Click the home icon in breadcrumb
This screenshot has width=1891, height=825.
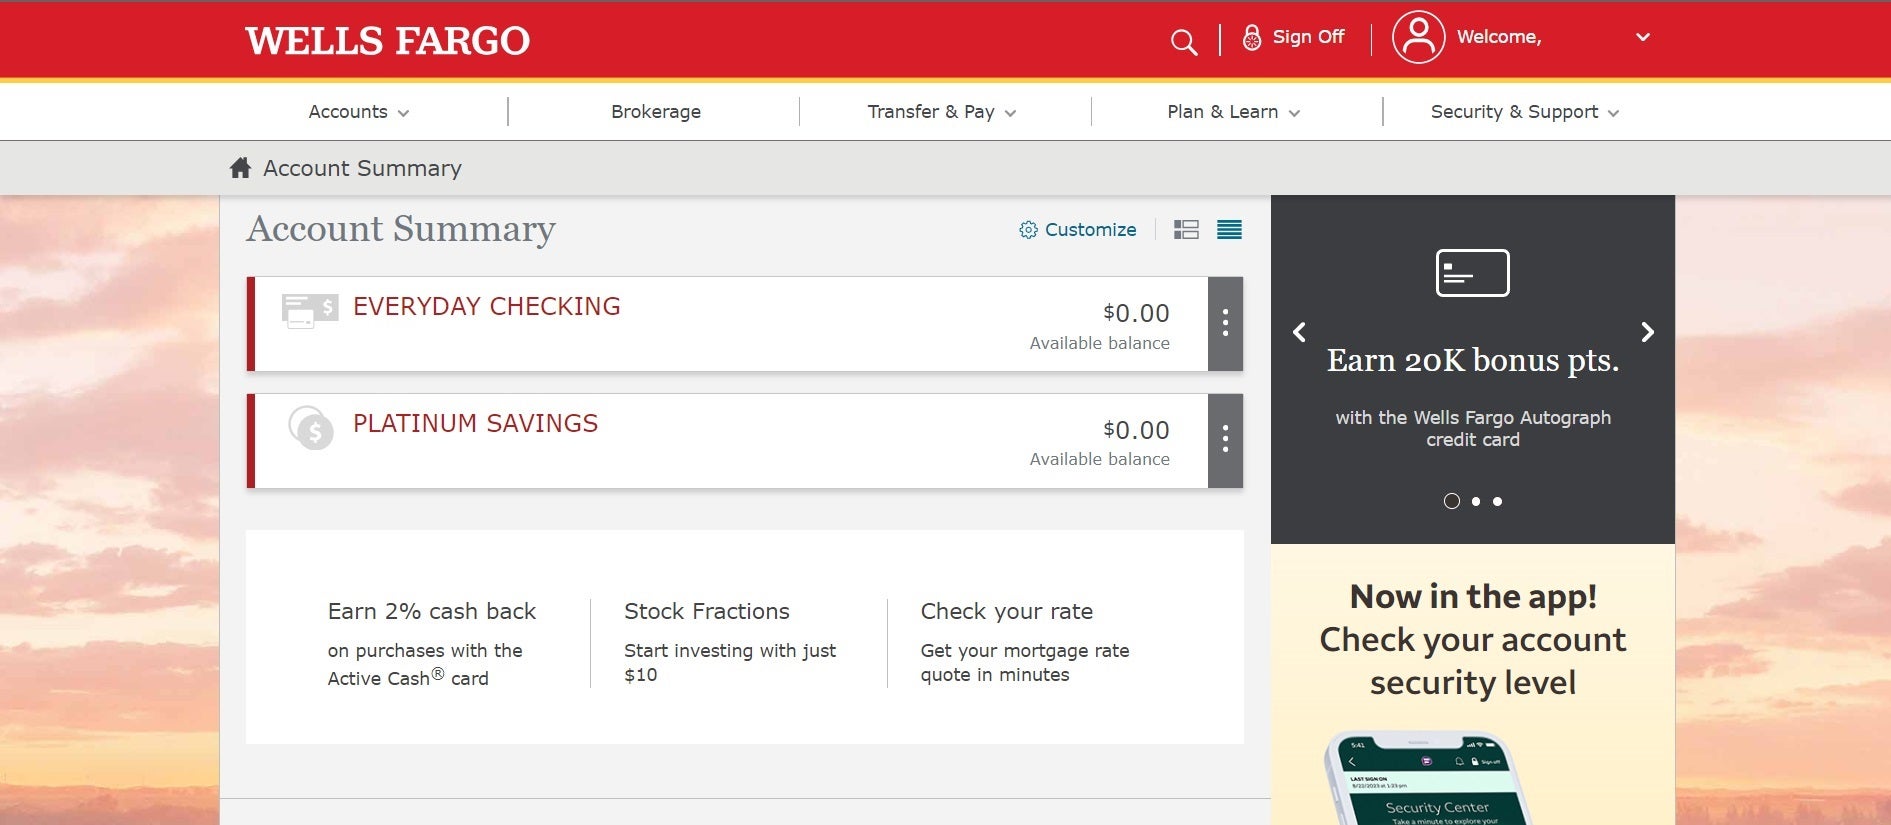pos(240,168)
